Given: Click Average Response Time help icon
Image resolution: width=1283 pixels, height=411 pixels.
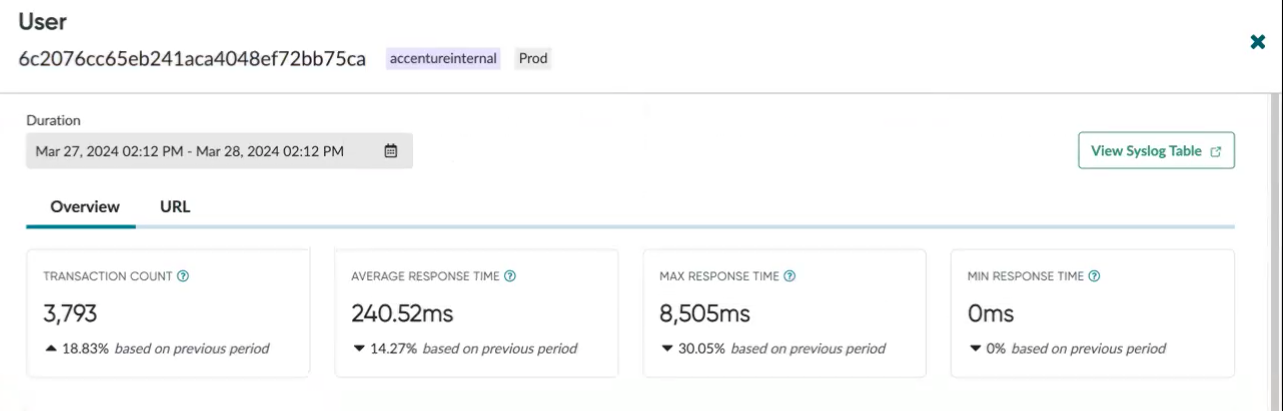Looking at the screenshot, I should (510, 276).
